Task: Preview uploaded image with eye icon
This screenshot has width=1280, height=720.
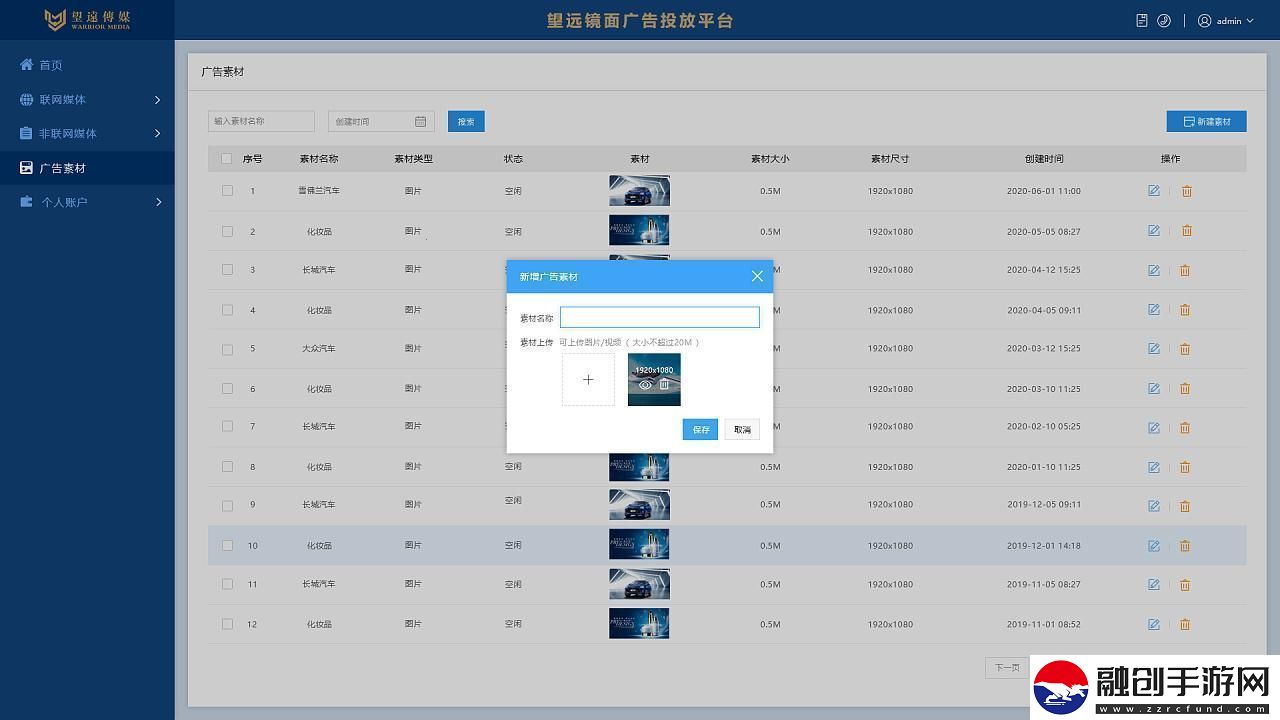Action: 645,385
